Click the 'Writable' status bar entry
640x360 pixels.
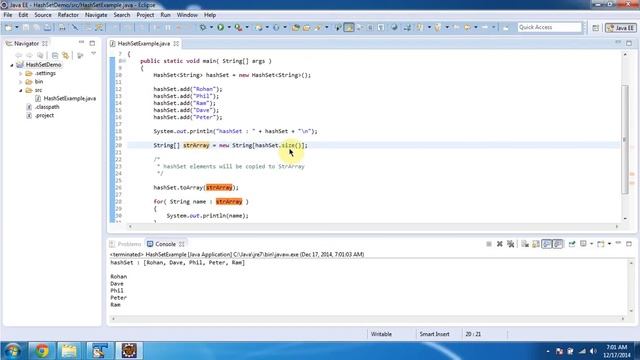[x=381, y=334]
